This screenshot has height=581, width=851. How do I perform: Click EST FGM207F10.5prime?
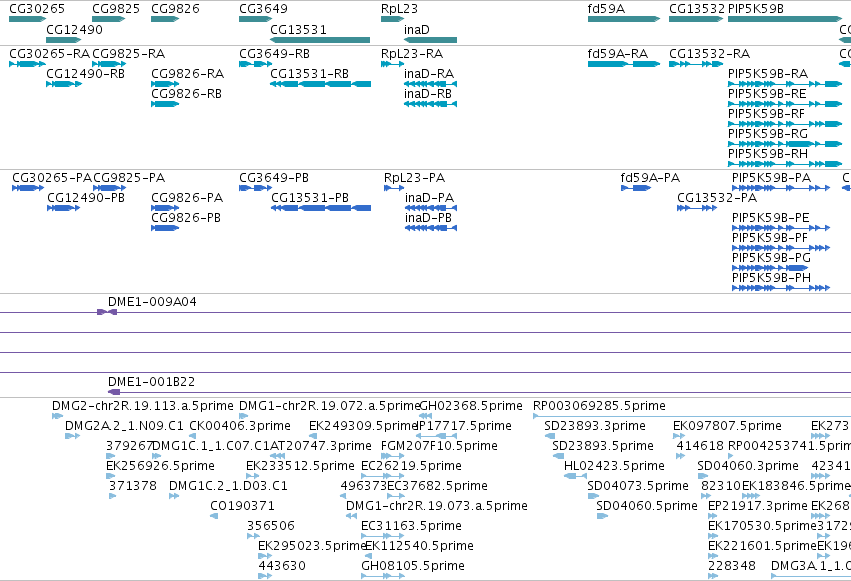[393, 456]
